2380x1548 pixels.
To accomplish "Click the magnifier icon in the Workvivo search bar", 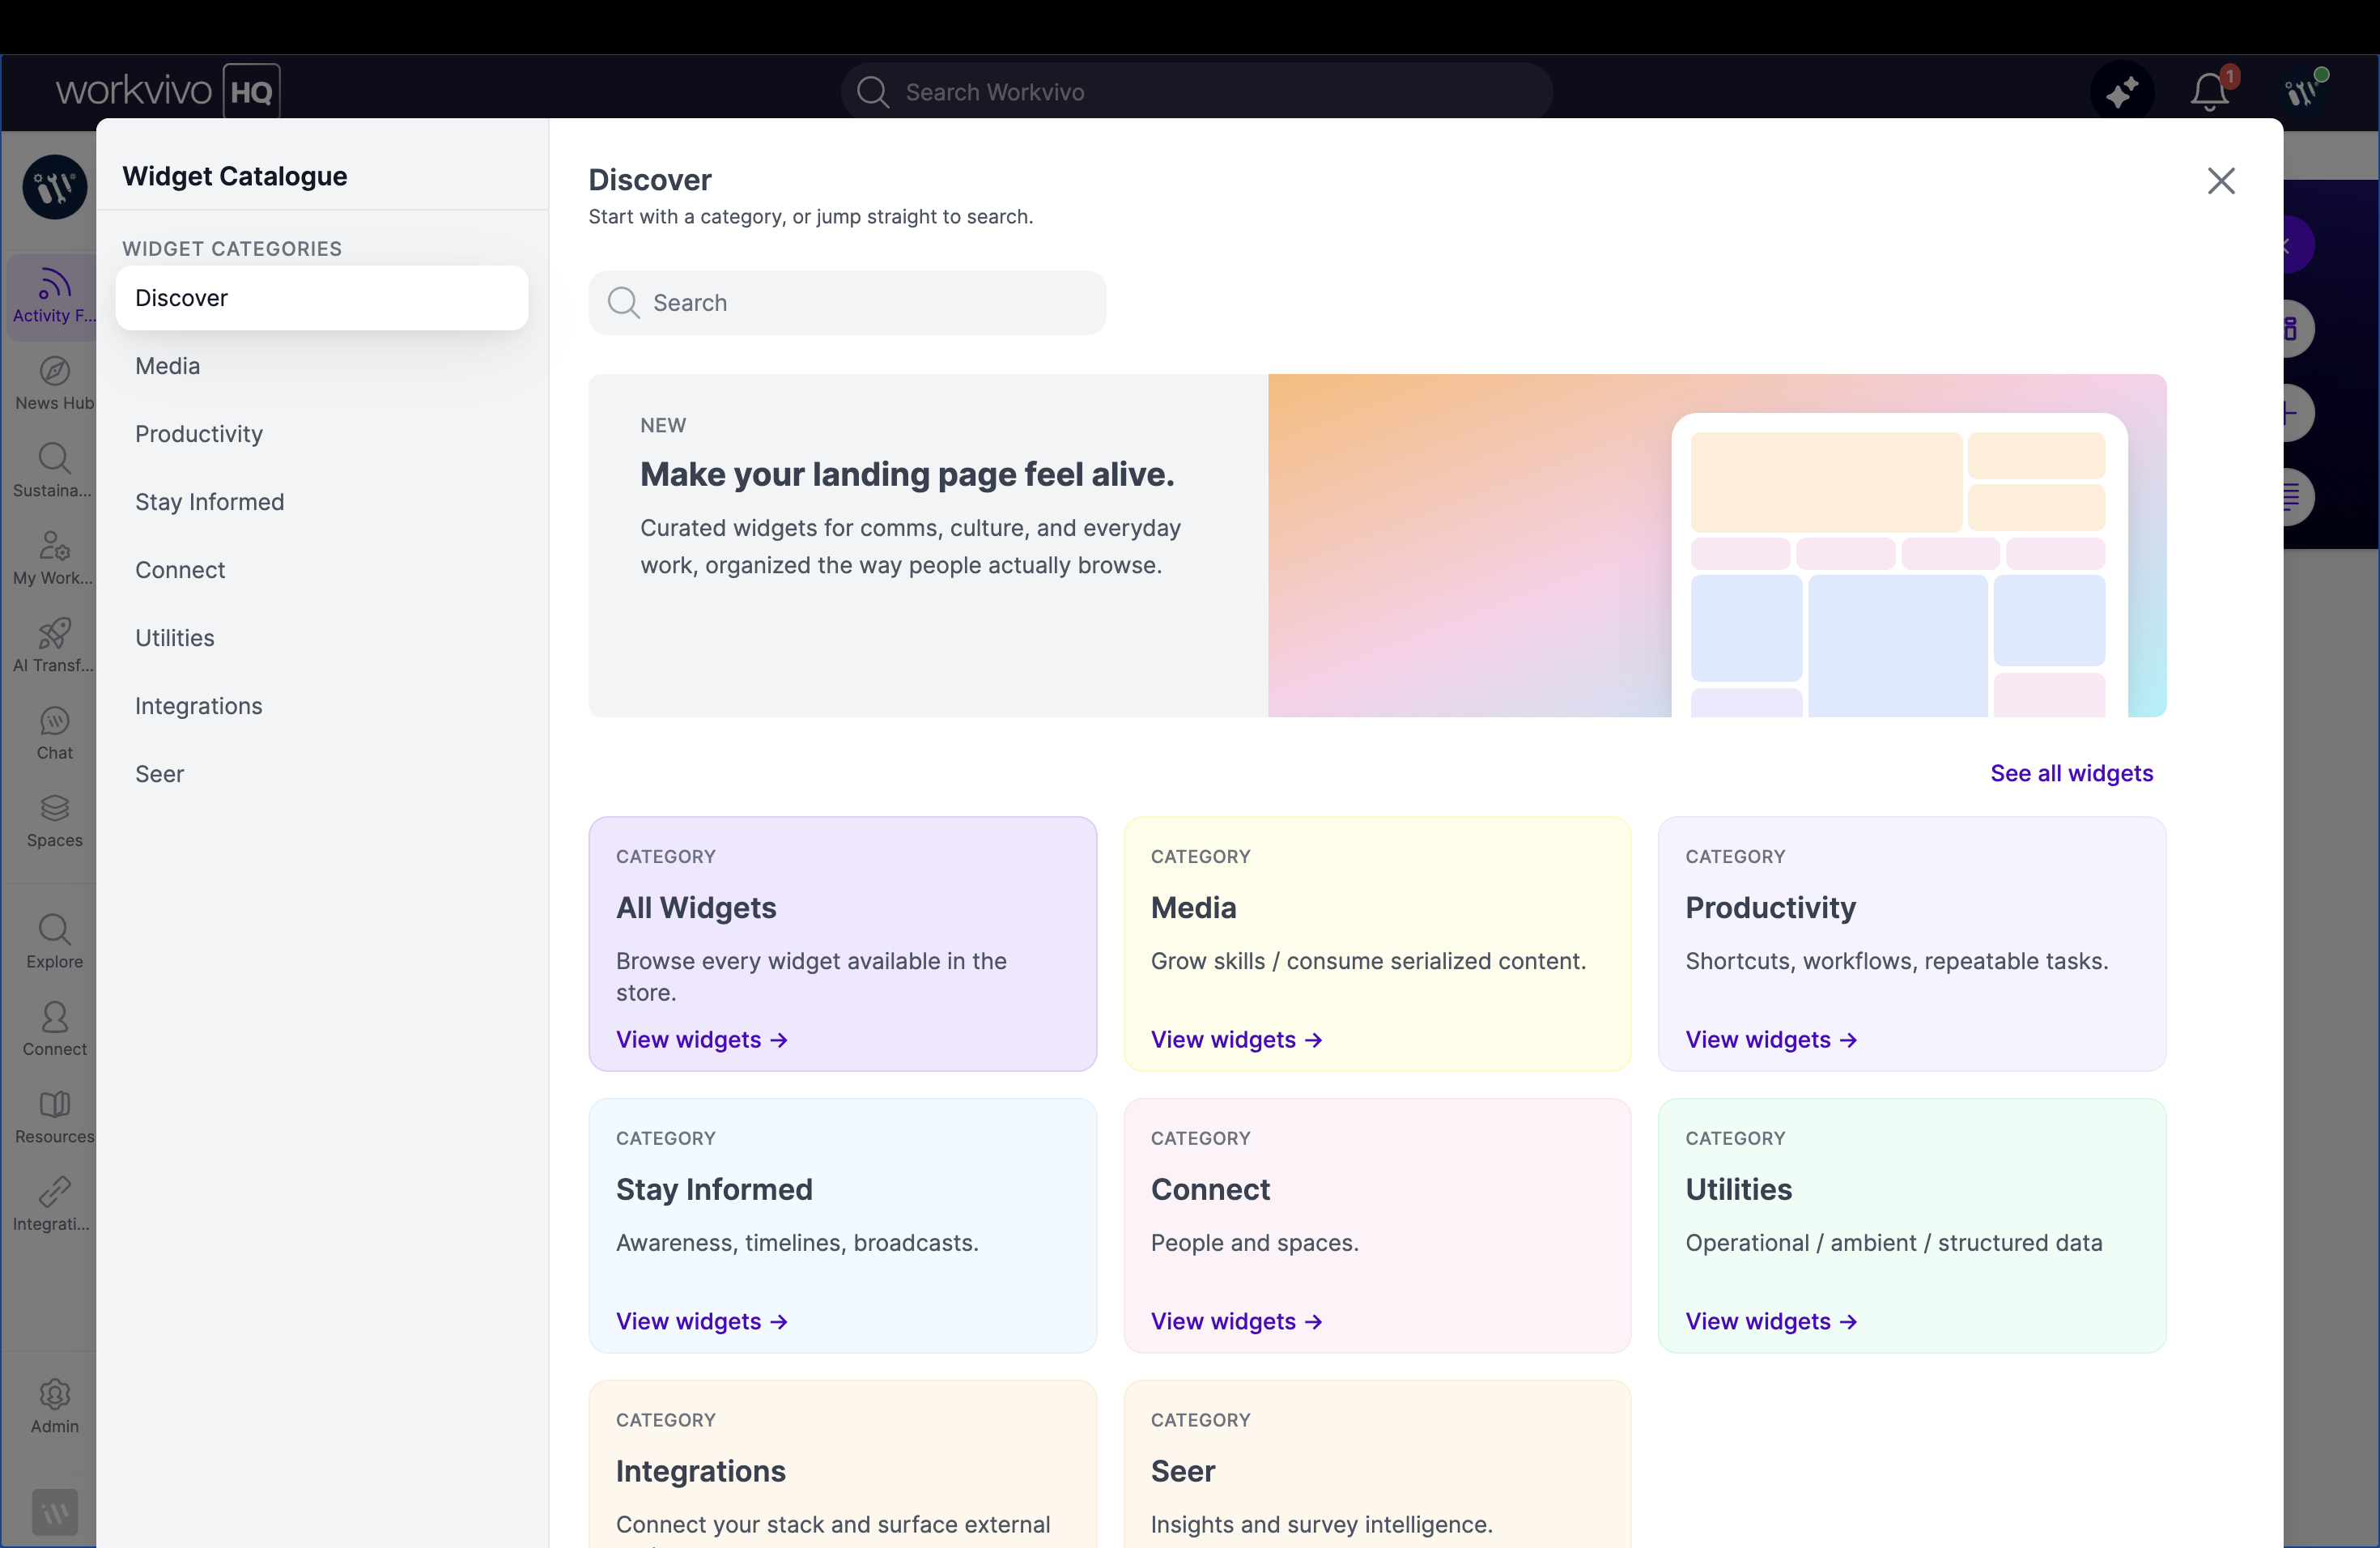I will coord(872,92).
